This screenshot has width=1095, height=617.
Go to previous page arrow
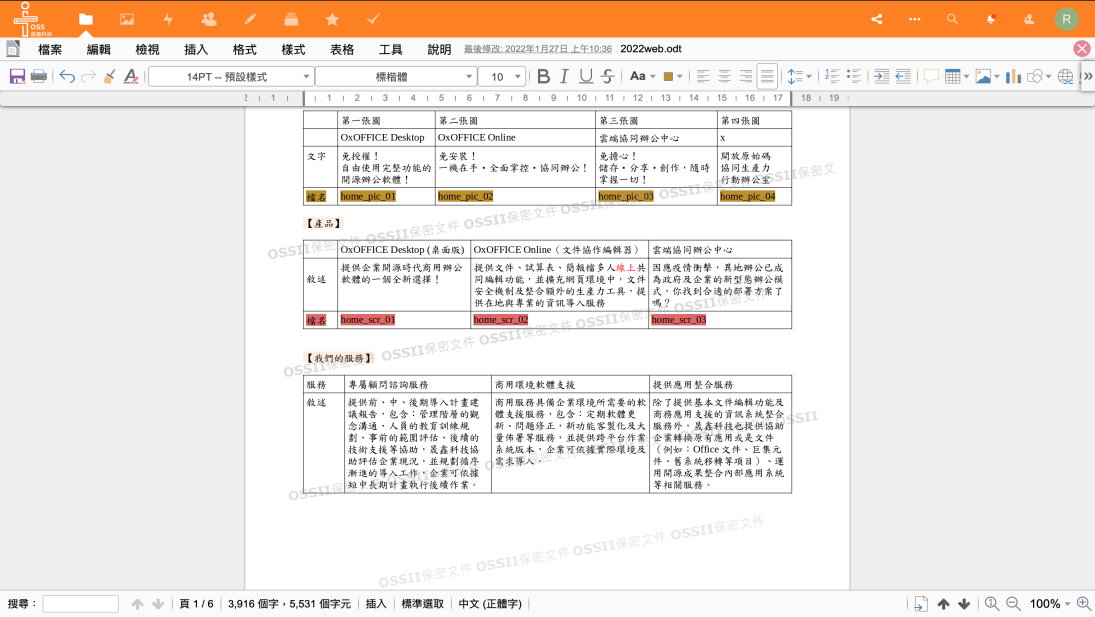[x=943, y=604]
